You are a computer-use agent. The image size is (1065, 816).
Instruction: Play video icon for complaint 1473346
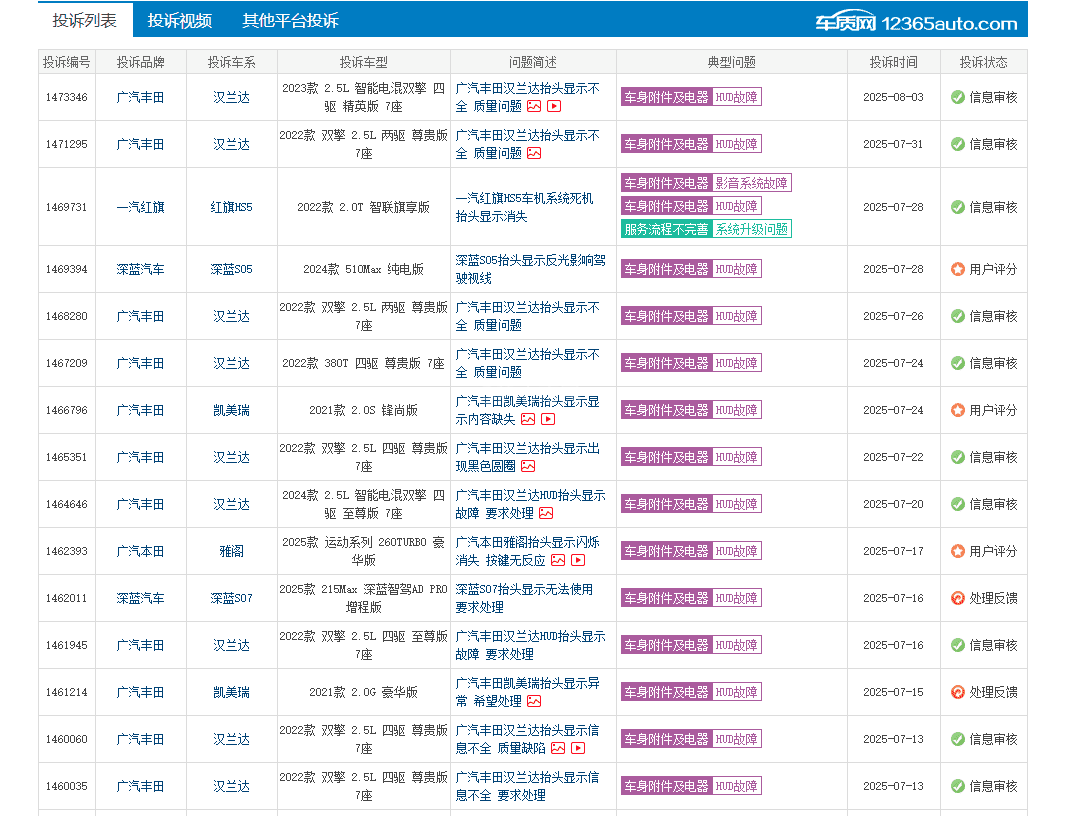click(554, 106)
